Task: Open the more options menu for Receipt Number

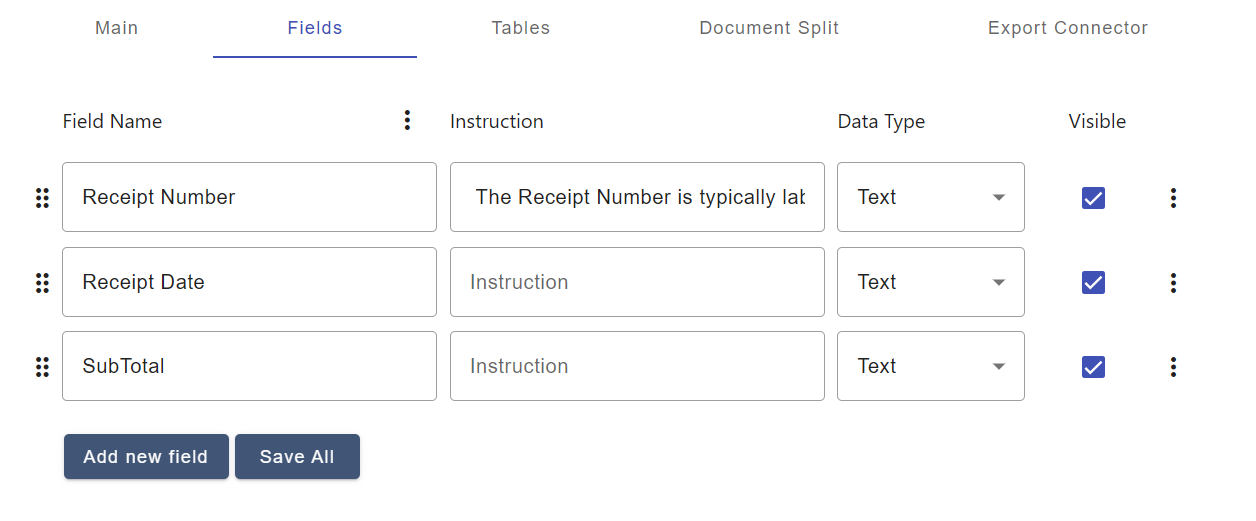Action: 1173,198
